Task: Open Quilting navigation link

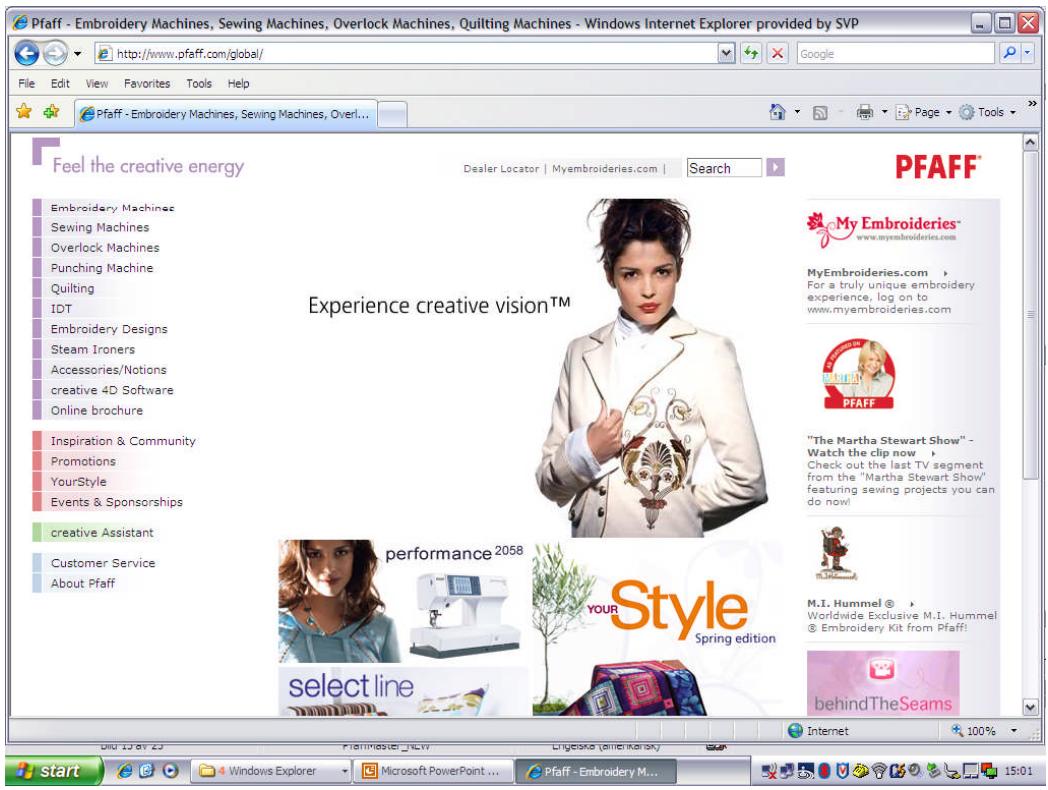Action: click(x=72, y=289)
